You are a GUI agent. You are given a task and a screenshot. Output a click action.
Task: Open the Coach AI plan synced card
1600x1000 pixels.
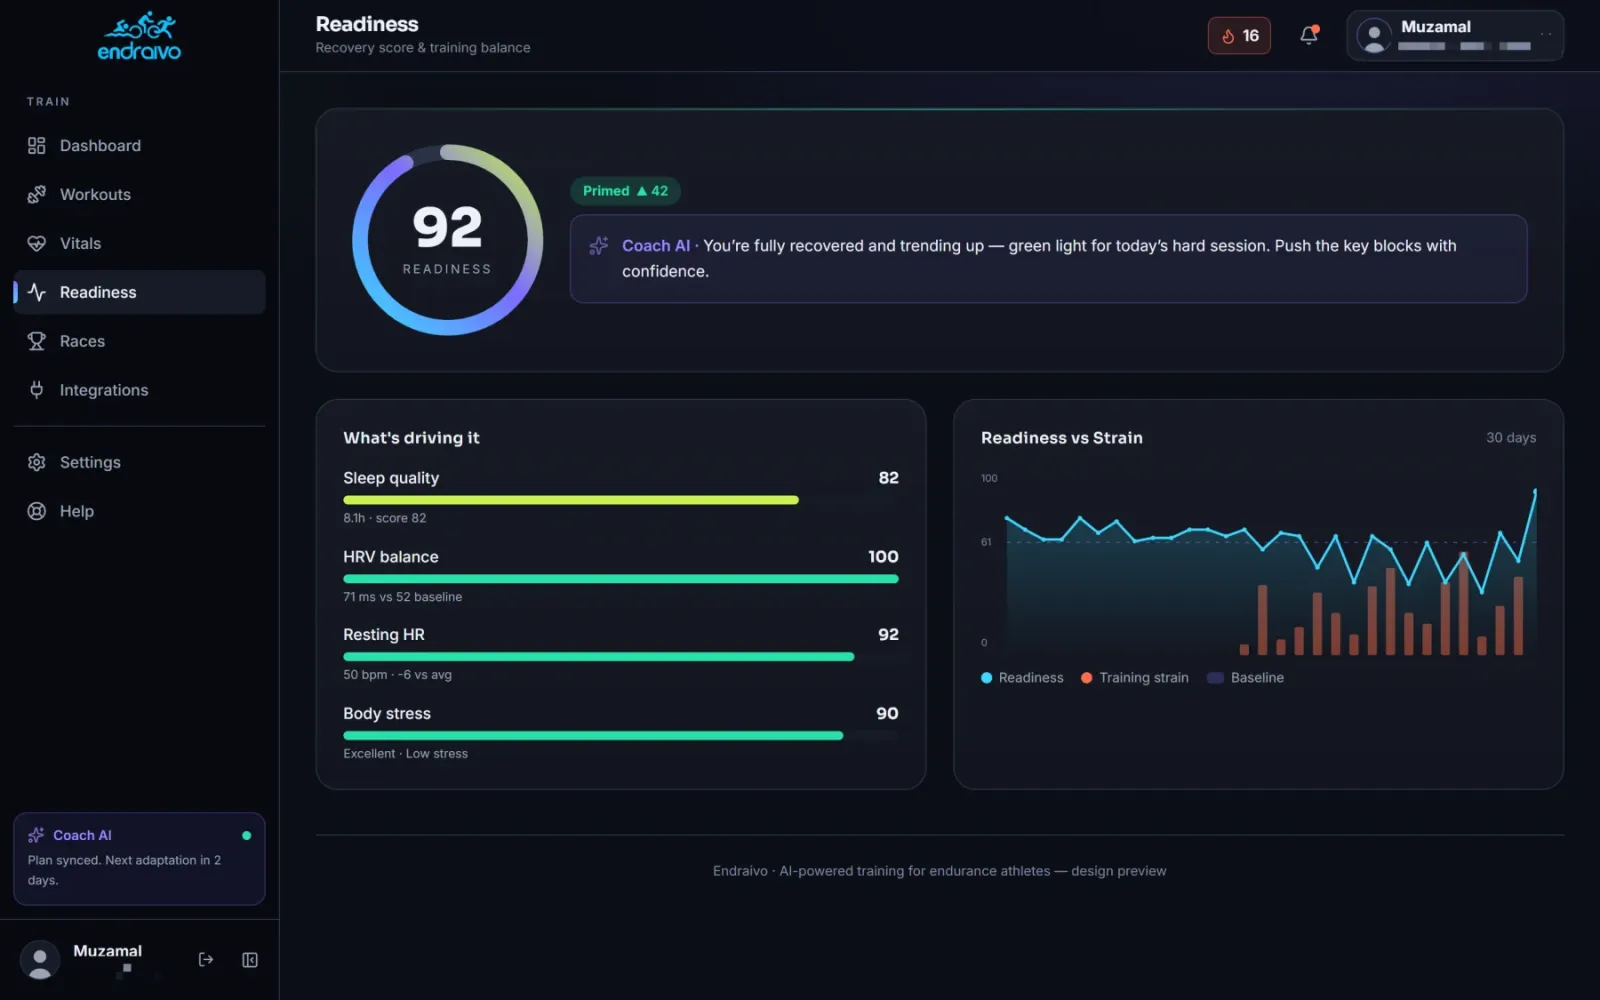click(139, 859)
